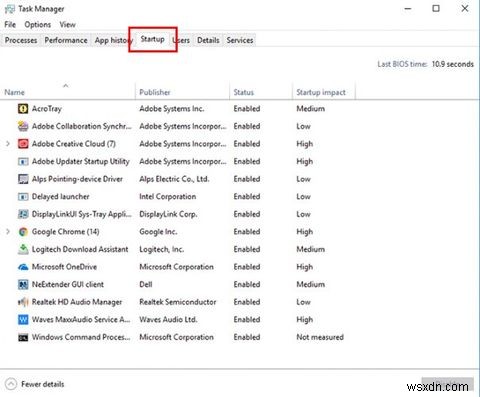Select the Waves MaxxAudio Service A... entry
Viewport: 480px width, 397px height.
[x=81, y=320]
